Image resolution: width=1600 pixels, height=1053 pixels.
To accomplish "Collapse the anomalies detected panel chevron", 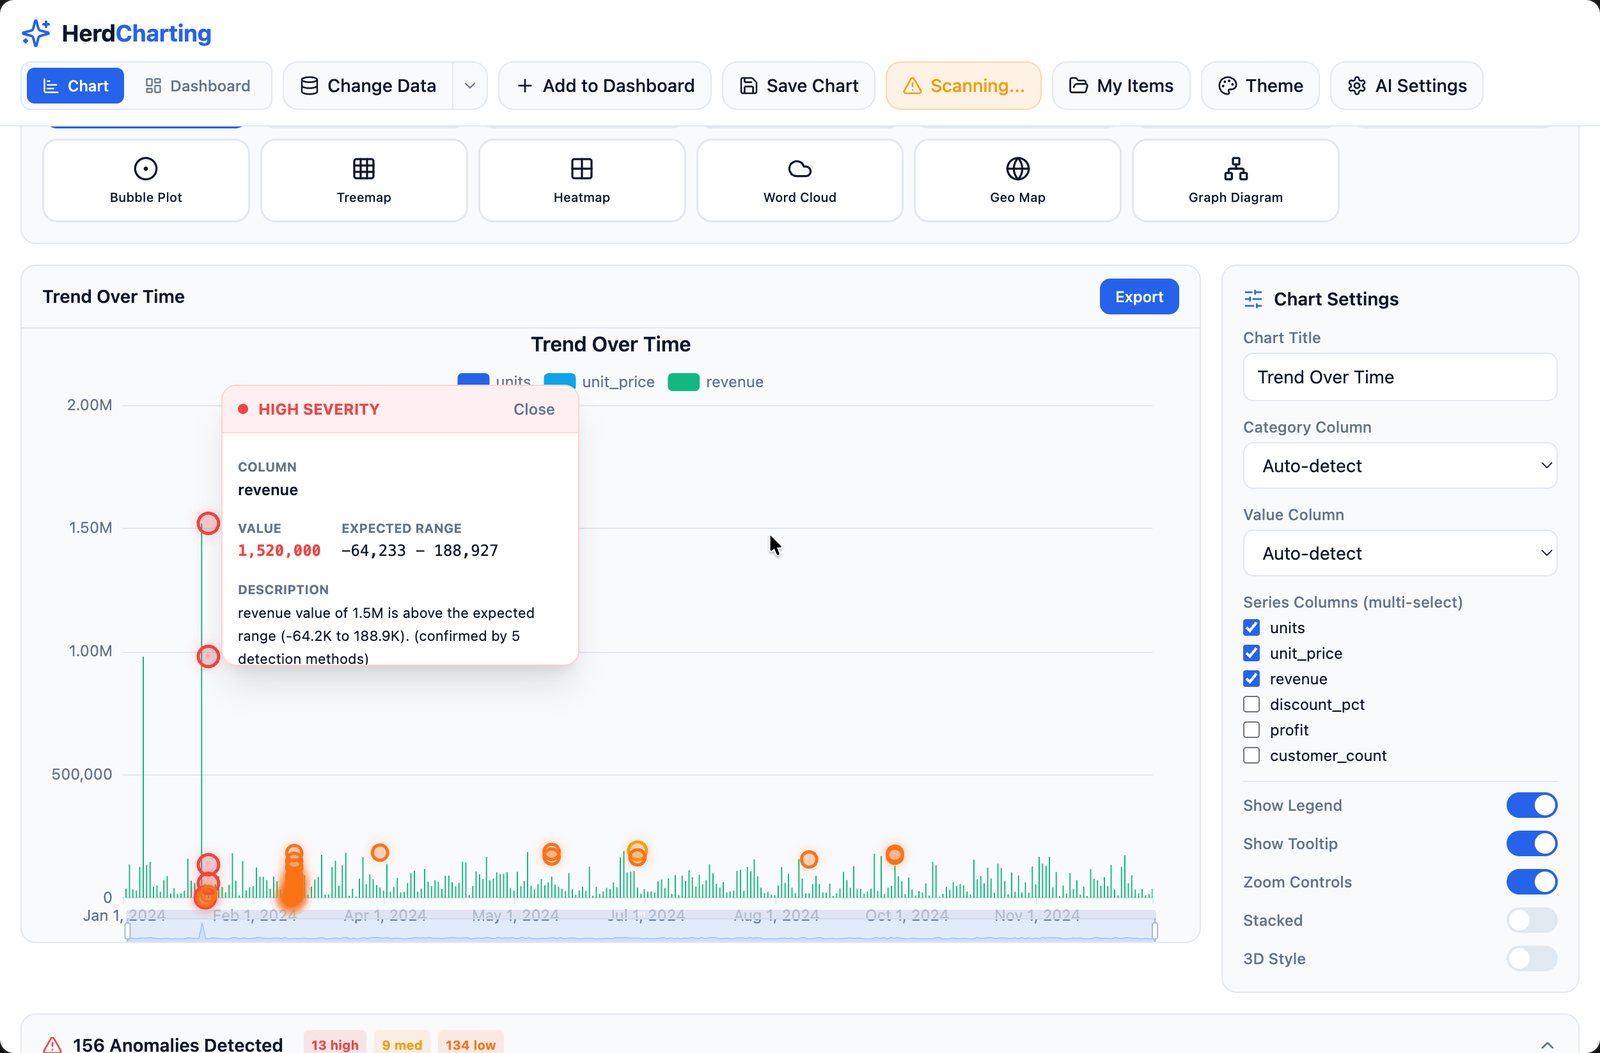I will click(1547, 1044).
